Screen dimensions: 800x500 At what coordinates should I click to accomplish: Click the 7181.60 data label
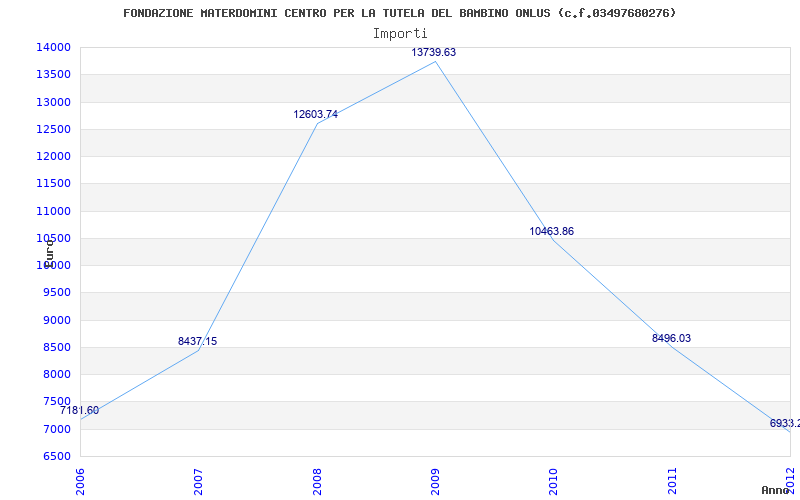[80, 410]
